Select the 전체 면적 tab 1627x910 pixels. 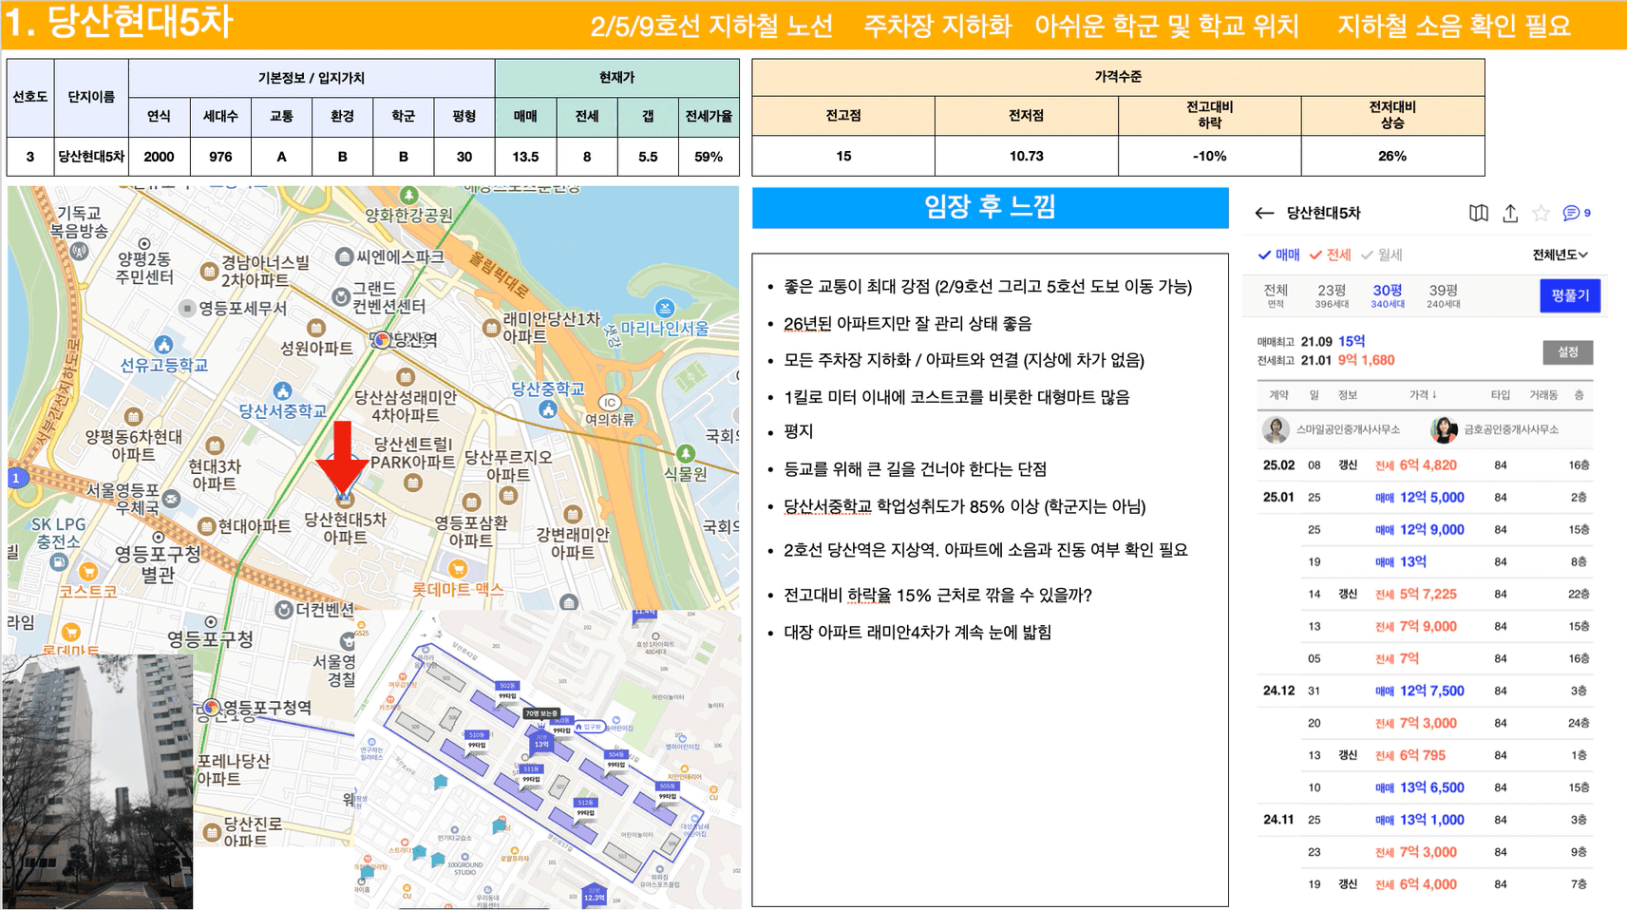1275,295
